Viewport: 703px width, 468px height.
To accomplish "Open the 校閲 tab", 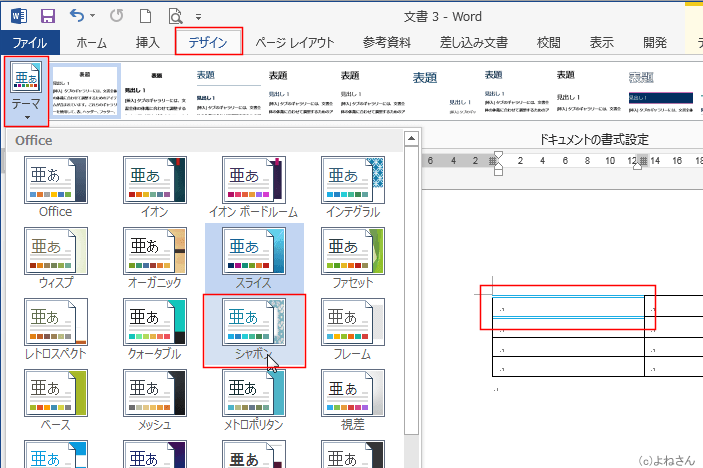I will (x=549, y=43).
